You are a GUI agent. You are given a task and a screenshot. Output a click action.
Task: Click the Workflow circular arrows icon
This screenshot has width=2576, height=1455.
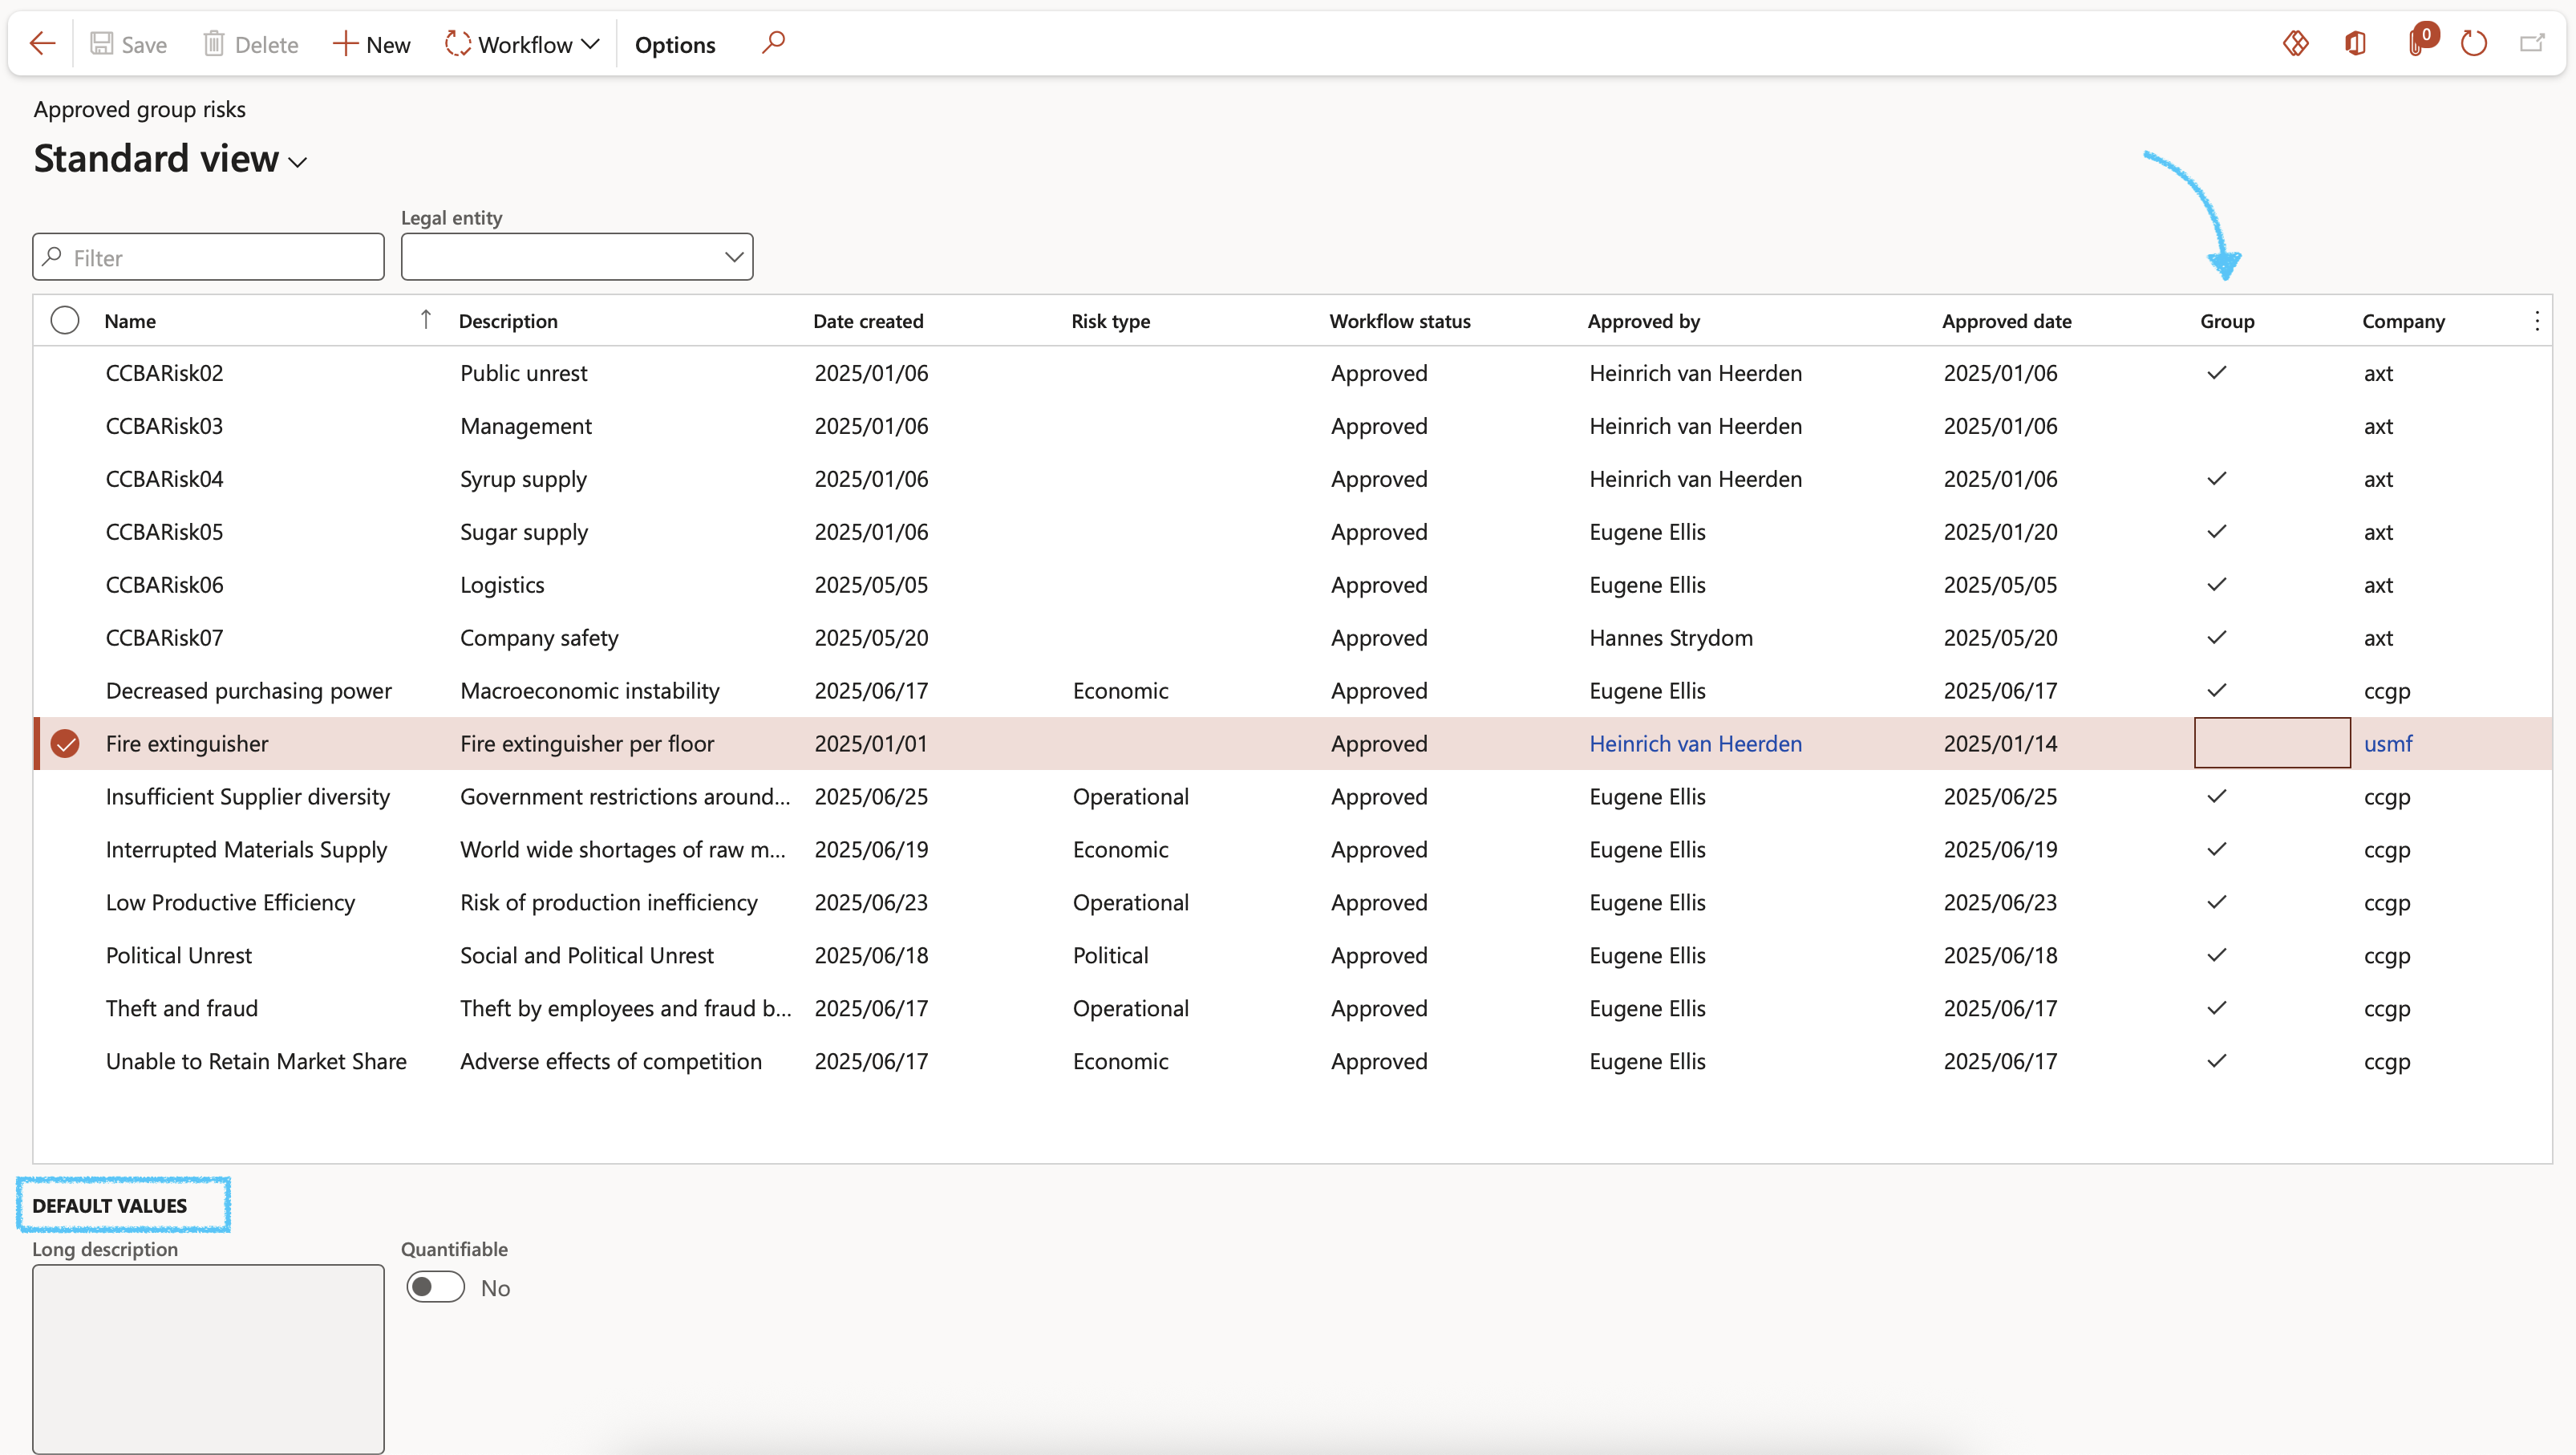[457, 44]
